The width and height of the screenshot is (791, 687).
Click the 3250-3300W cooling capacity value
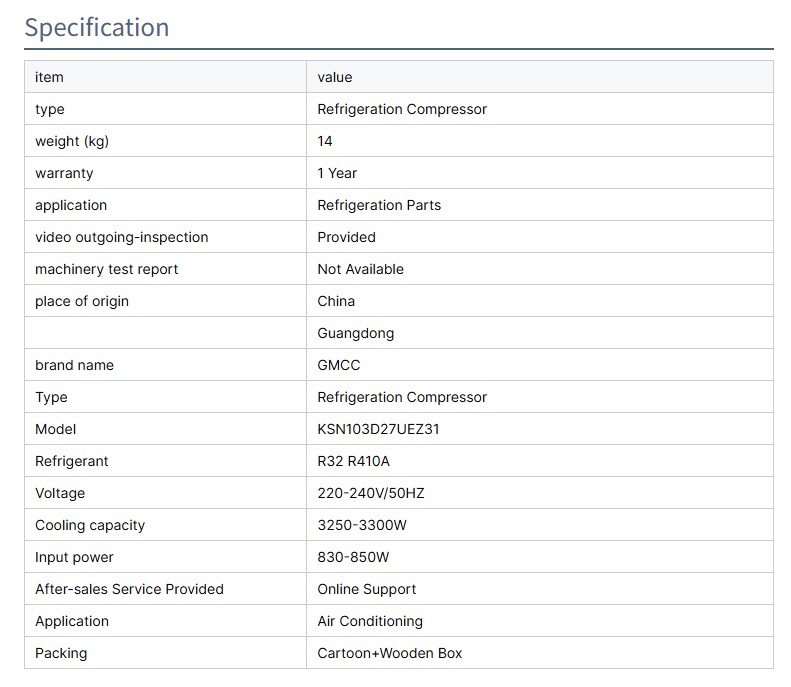pos(362,525)
